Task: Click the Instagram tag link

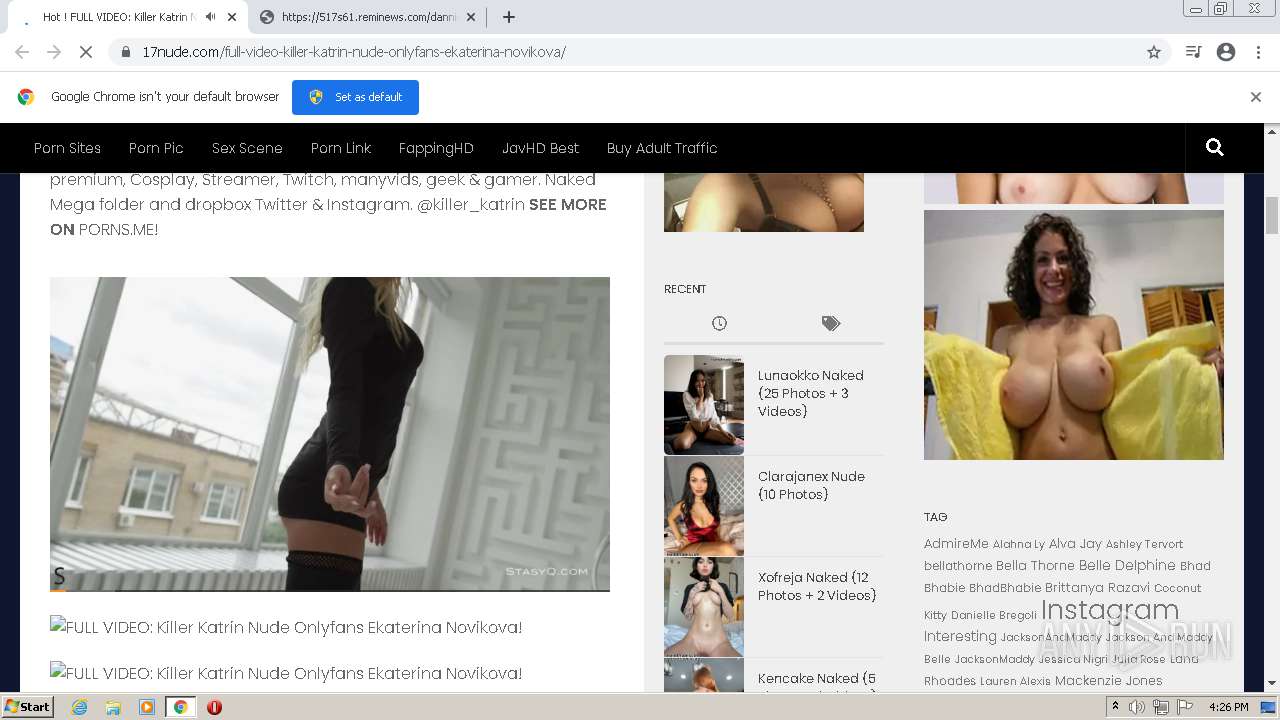Action: tap(1110, 610)
